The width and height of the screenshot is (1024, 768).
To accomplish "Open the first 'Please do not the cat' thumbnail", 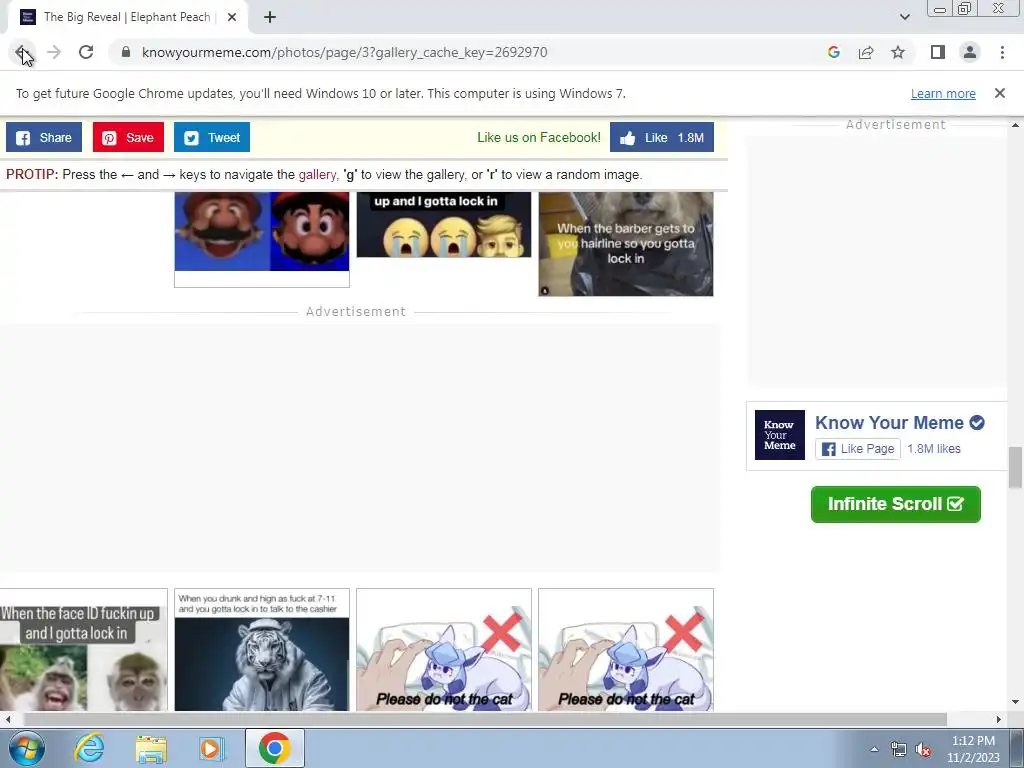I will tap(444, 650).
